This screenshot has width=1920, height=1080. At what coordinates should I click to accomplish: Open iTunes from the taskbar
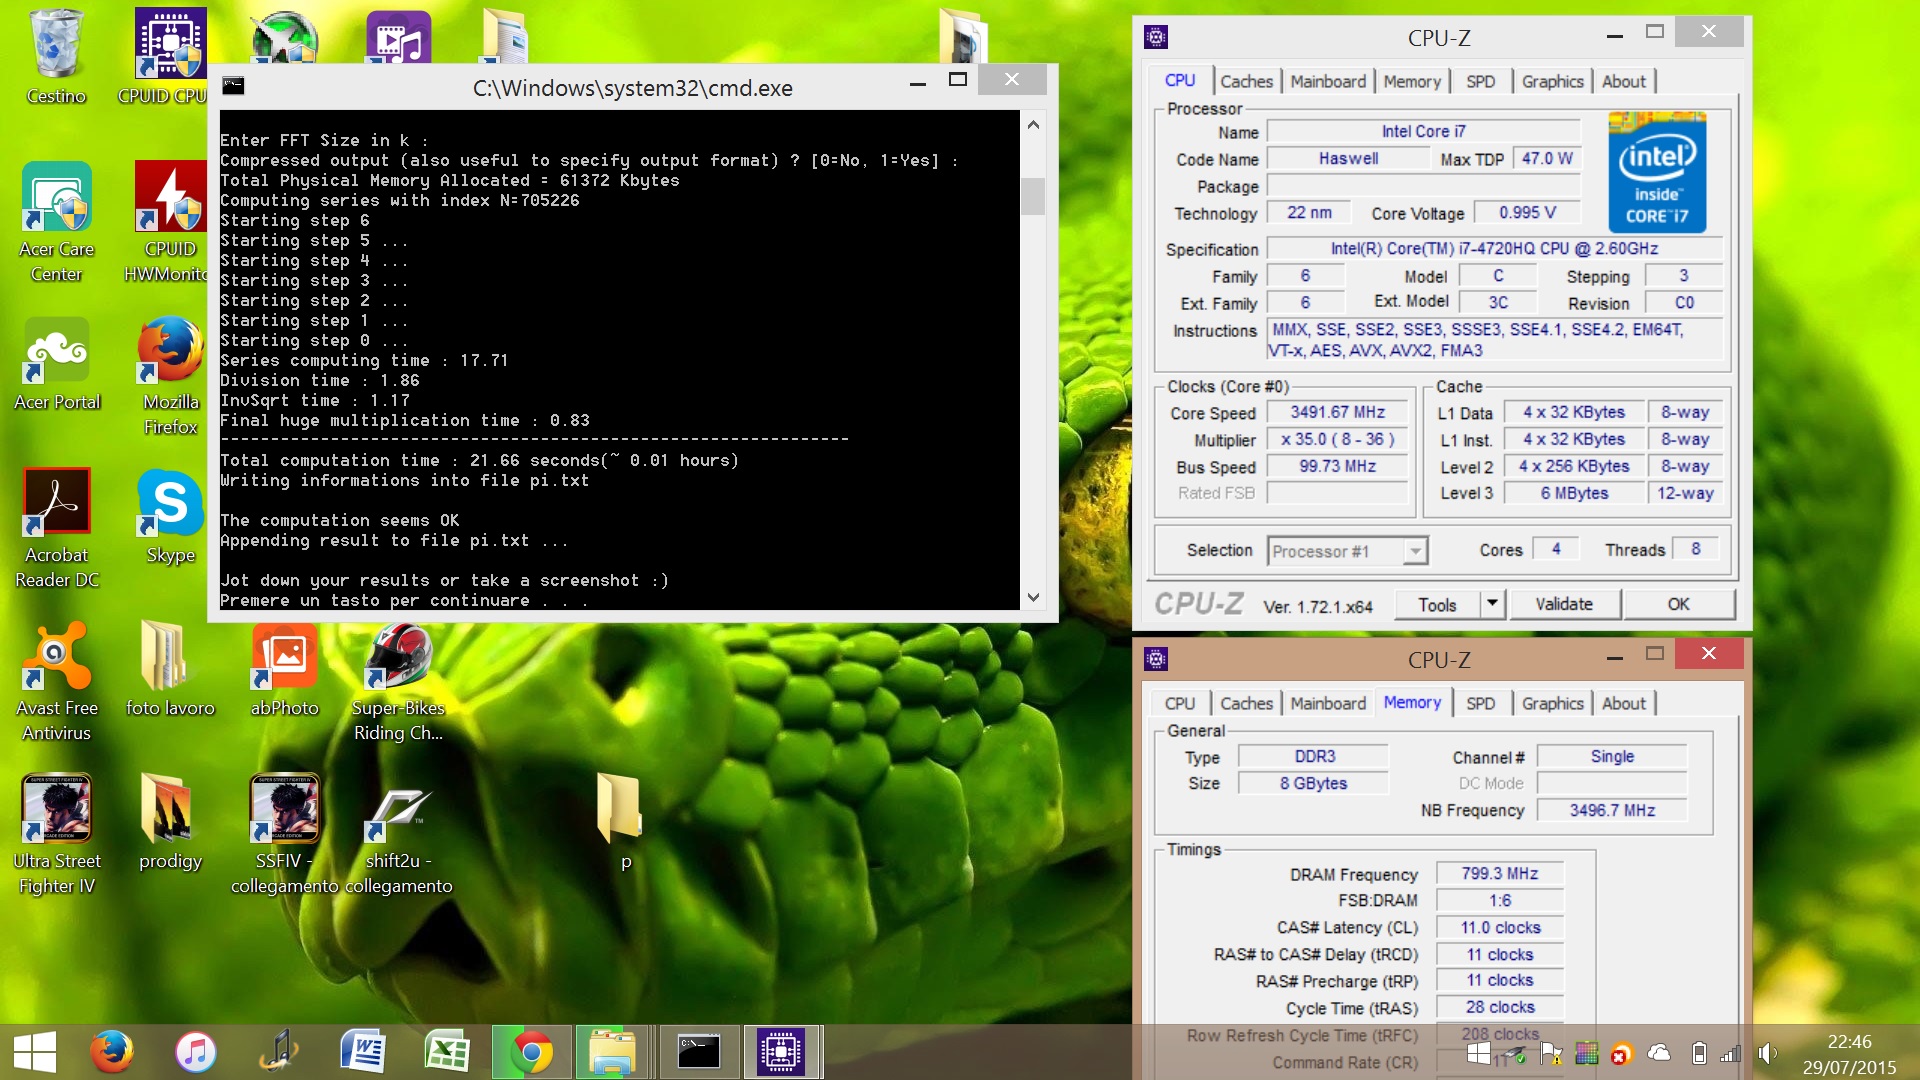click(195, 1052)
